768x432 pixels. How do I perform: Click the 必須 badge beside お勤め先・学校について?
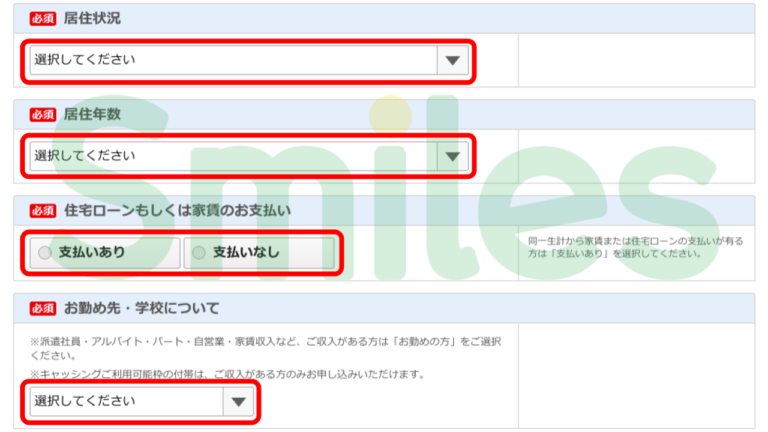coord(43,309)
